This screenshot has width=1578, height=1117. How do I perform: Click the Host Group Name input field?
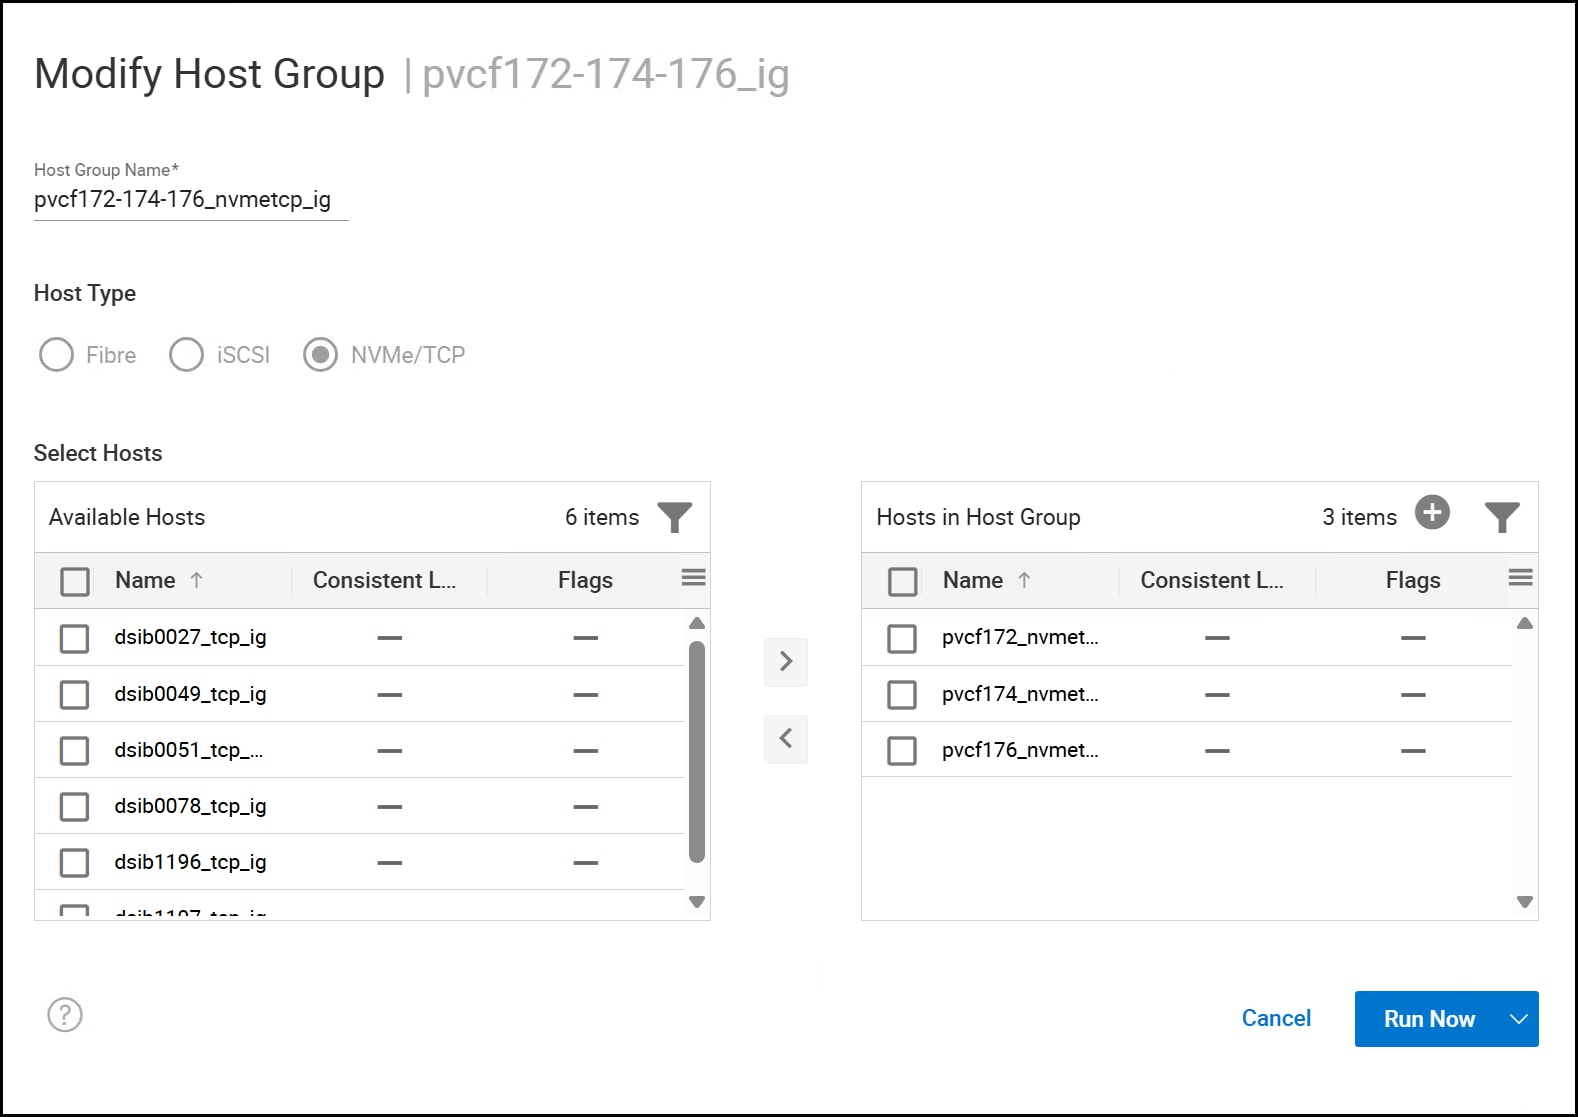pos(191,200)
